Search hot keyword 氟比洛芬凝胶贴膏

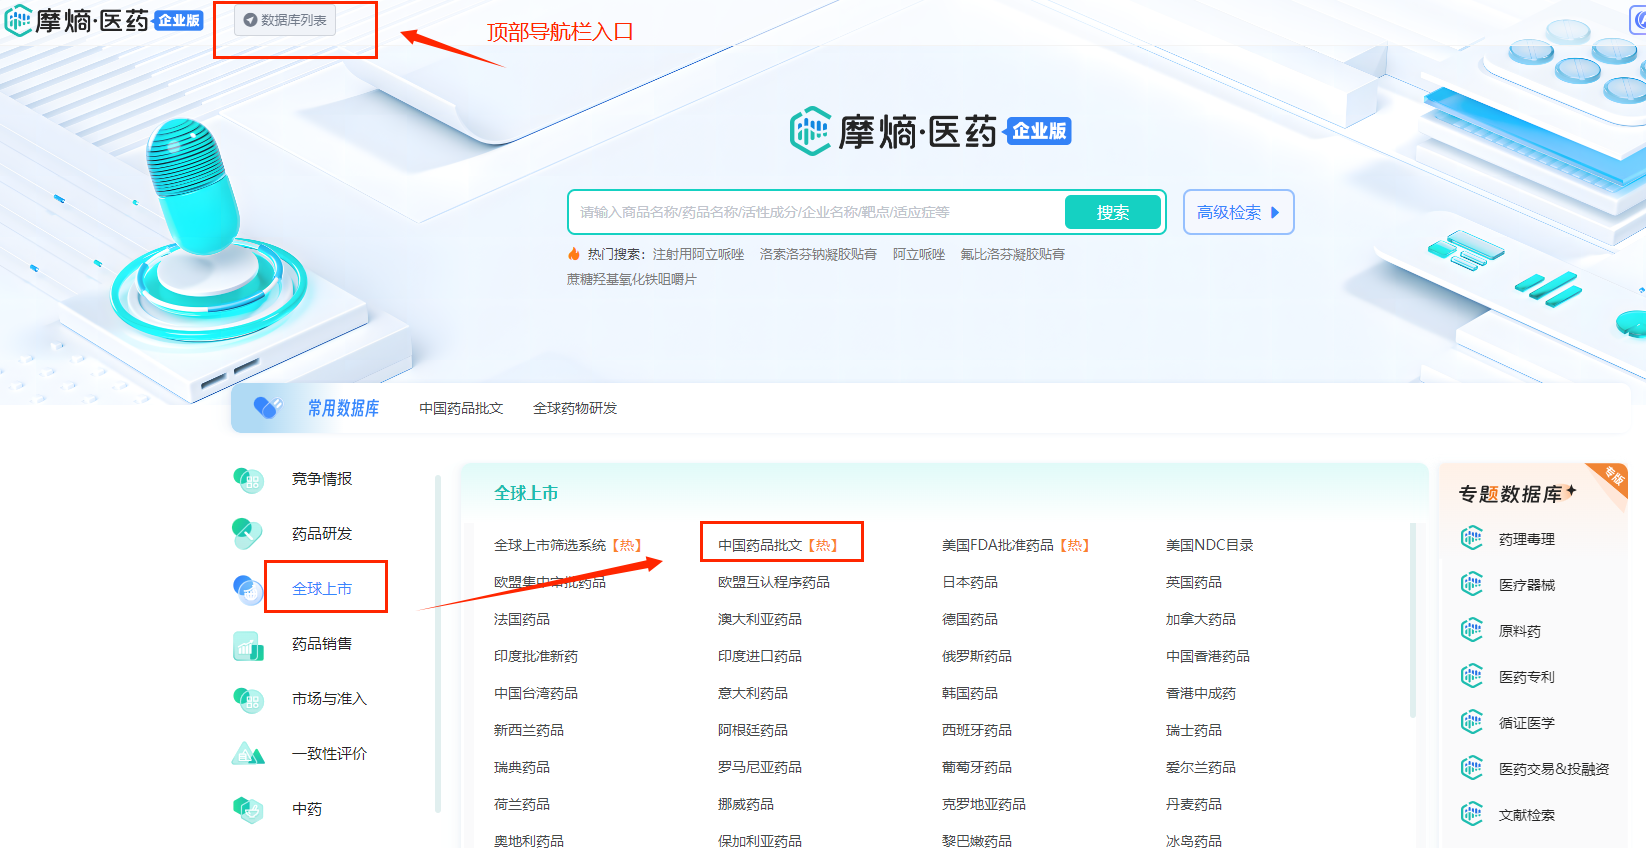point(1013,254)
